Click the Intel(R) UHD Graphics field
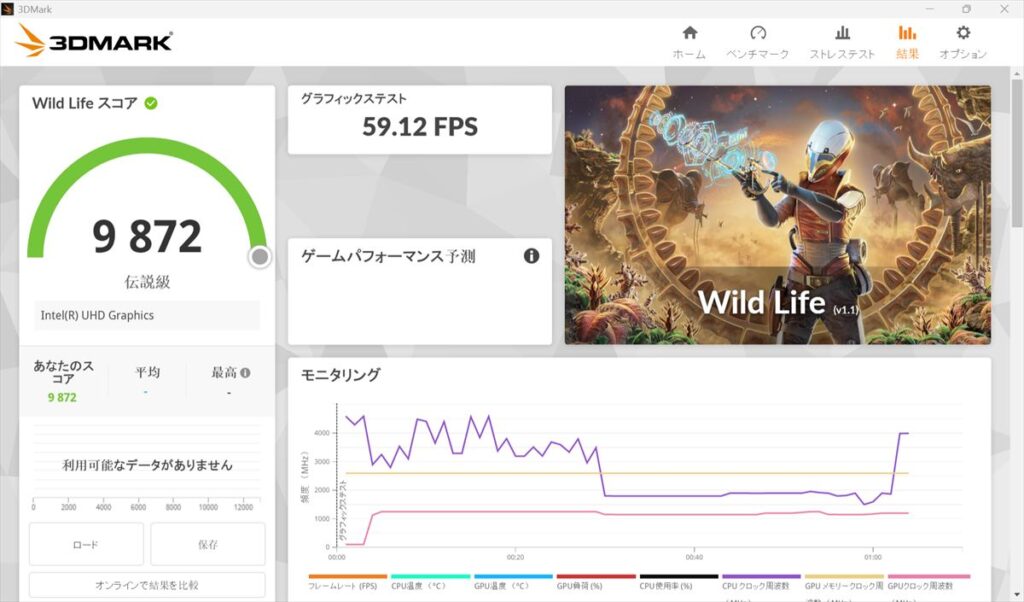The height and width of the screenshot is (602, 1024). tap(147, 315)
